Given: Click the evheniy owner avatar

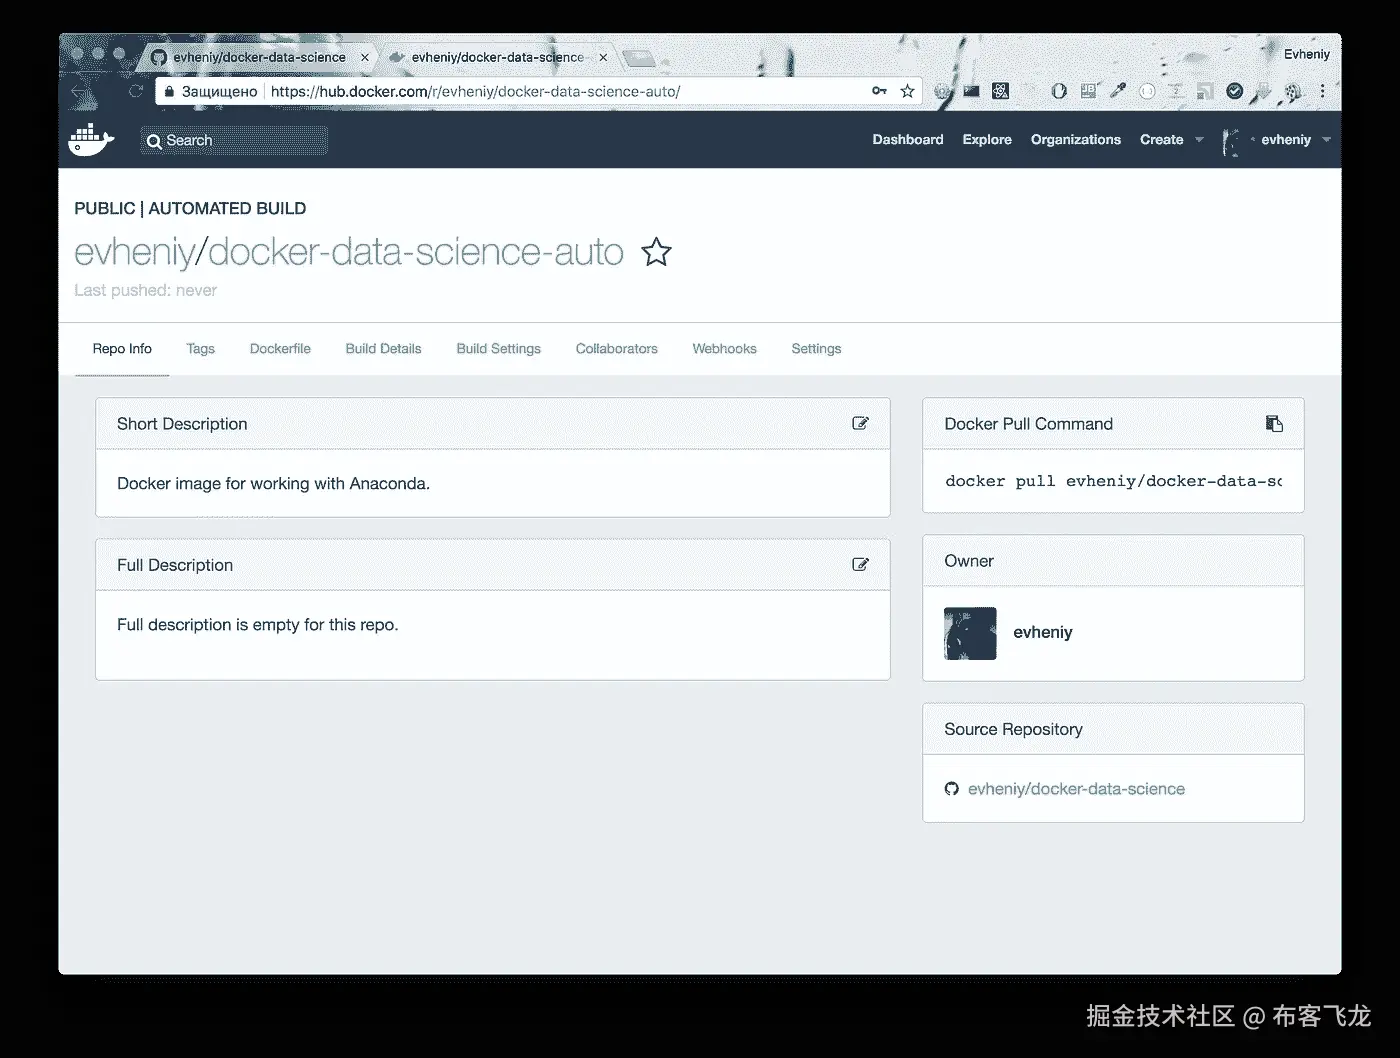Looking at the screenshot, I should [x=970, y=633].
